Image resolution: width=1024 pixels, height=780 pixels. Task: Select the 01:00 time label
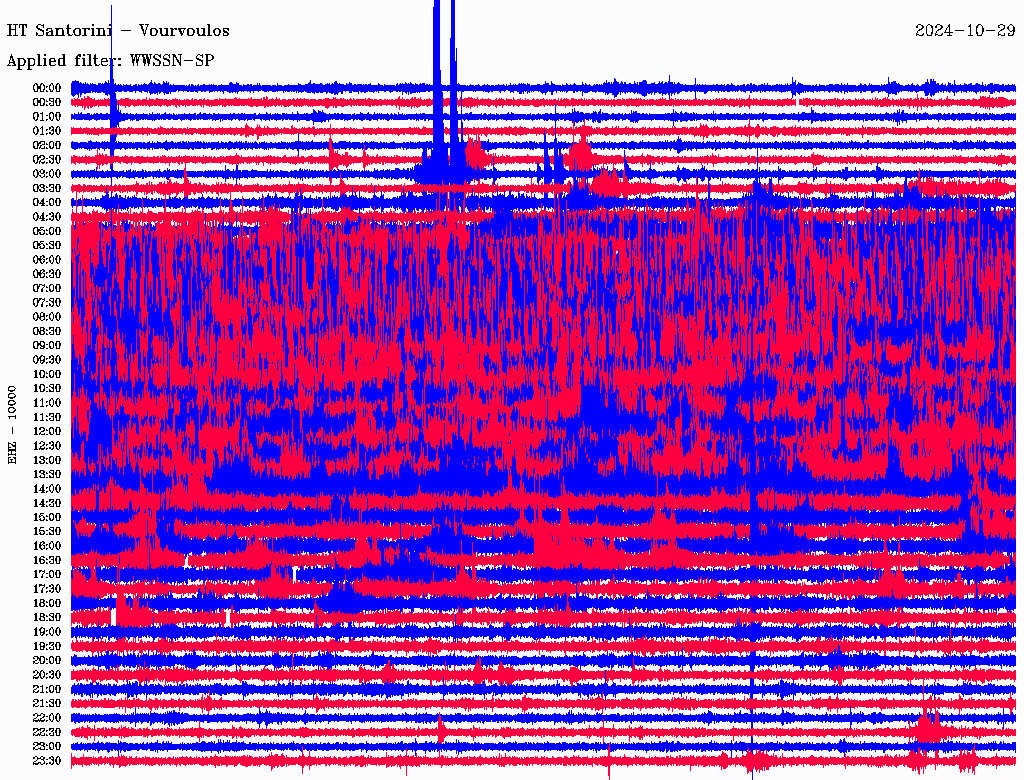pyautogui.click(x=46, y=116)
